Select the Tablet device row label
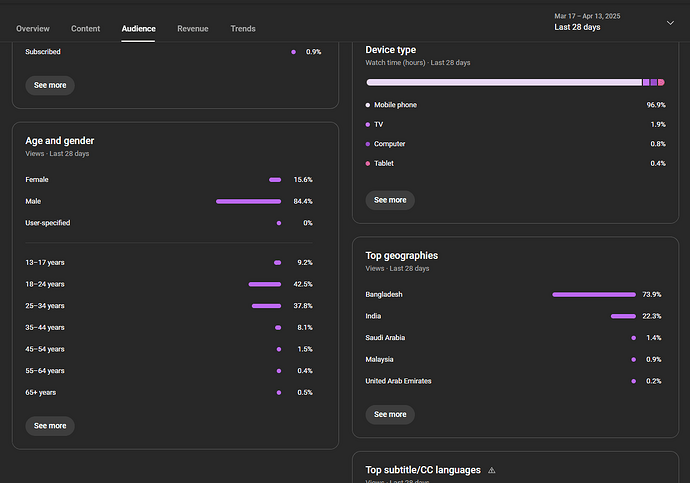The height and width of the screenshot is (483, 690). point(384,163)
